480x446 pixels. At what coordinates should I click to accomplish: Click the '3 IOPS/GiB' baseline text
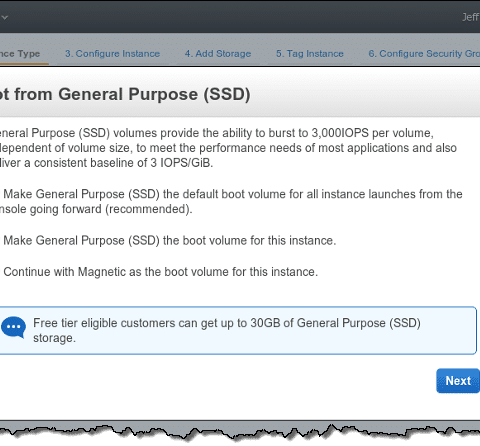tap(181, 163)
